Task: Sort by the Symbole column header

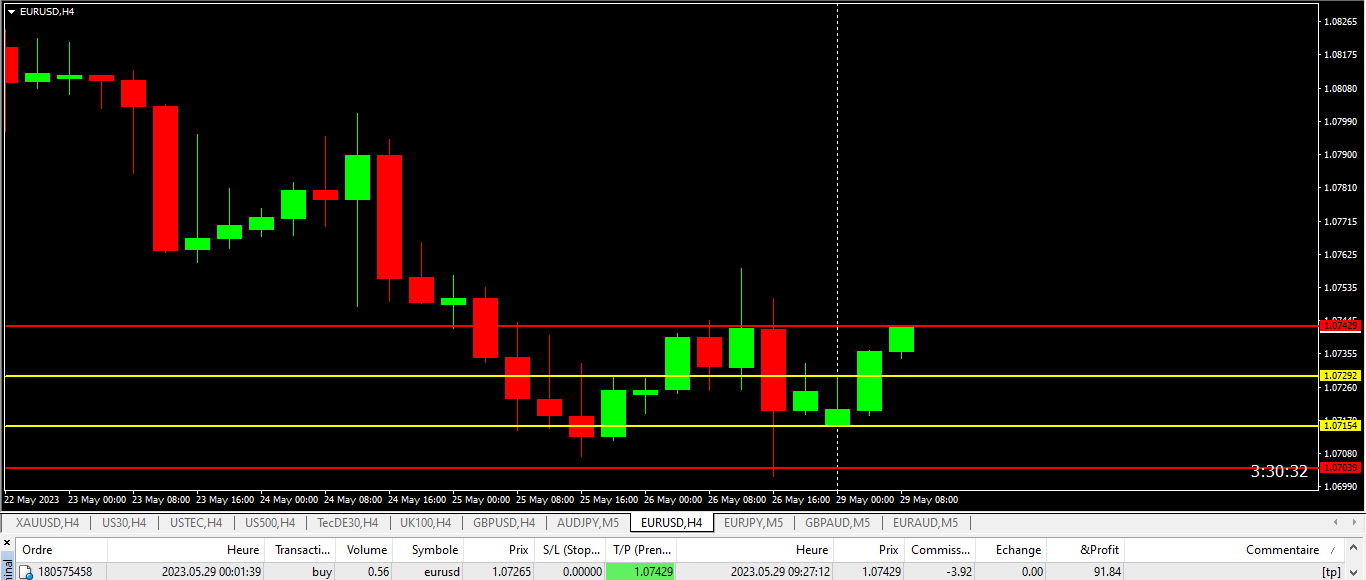Action: click(x=429, y=550)
